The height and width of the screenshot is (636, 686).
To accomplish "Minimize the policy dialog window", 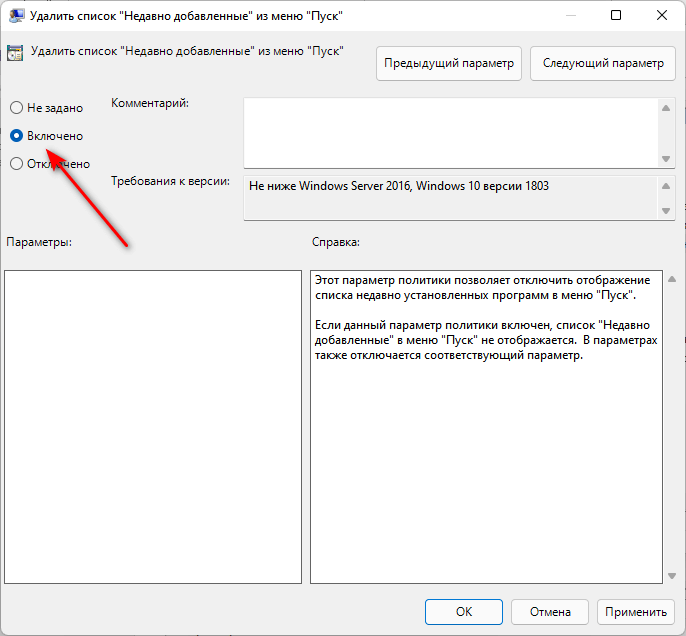I will pyautogui.click(x=570, y=16).
